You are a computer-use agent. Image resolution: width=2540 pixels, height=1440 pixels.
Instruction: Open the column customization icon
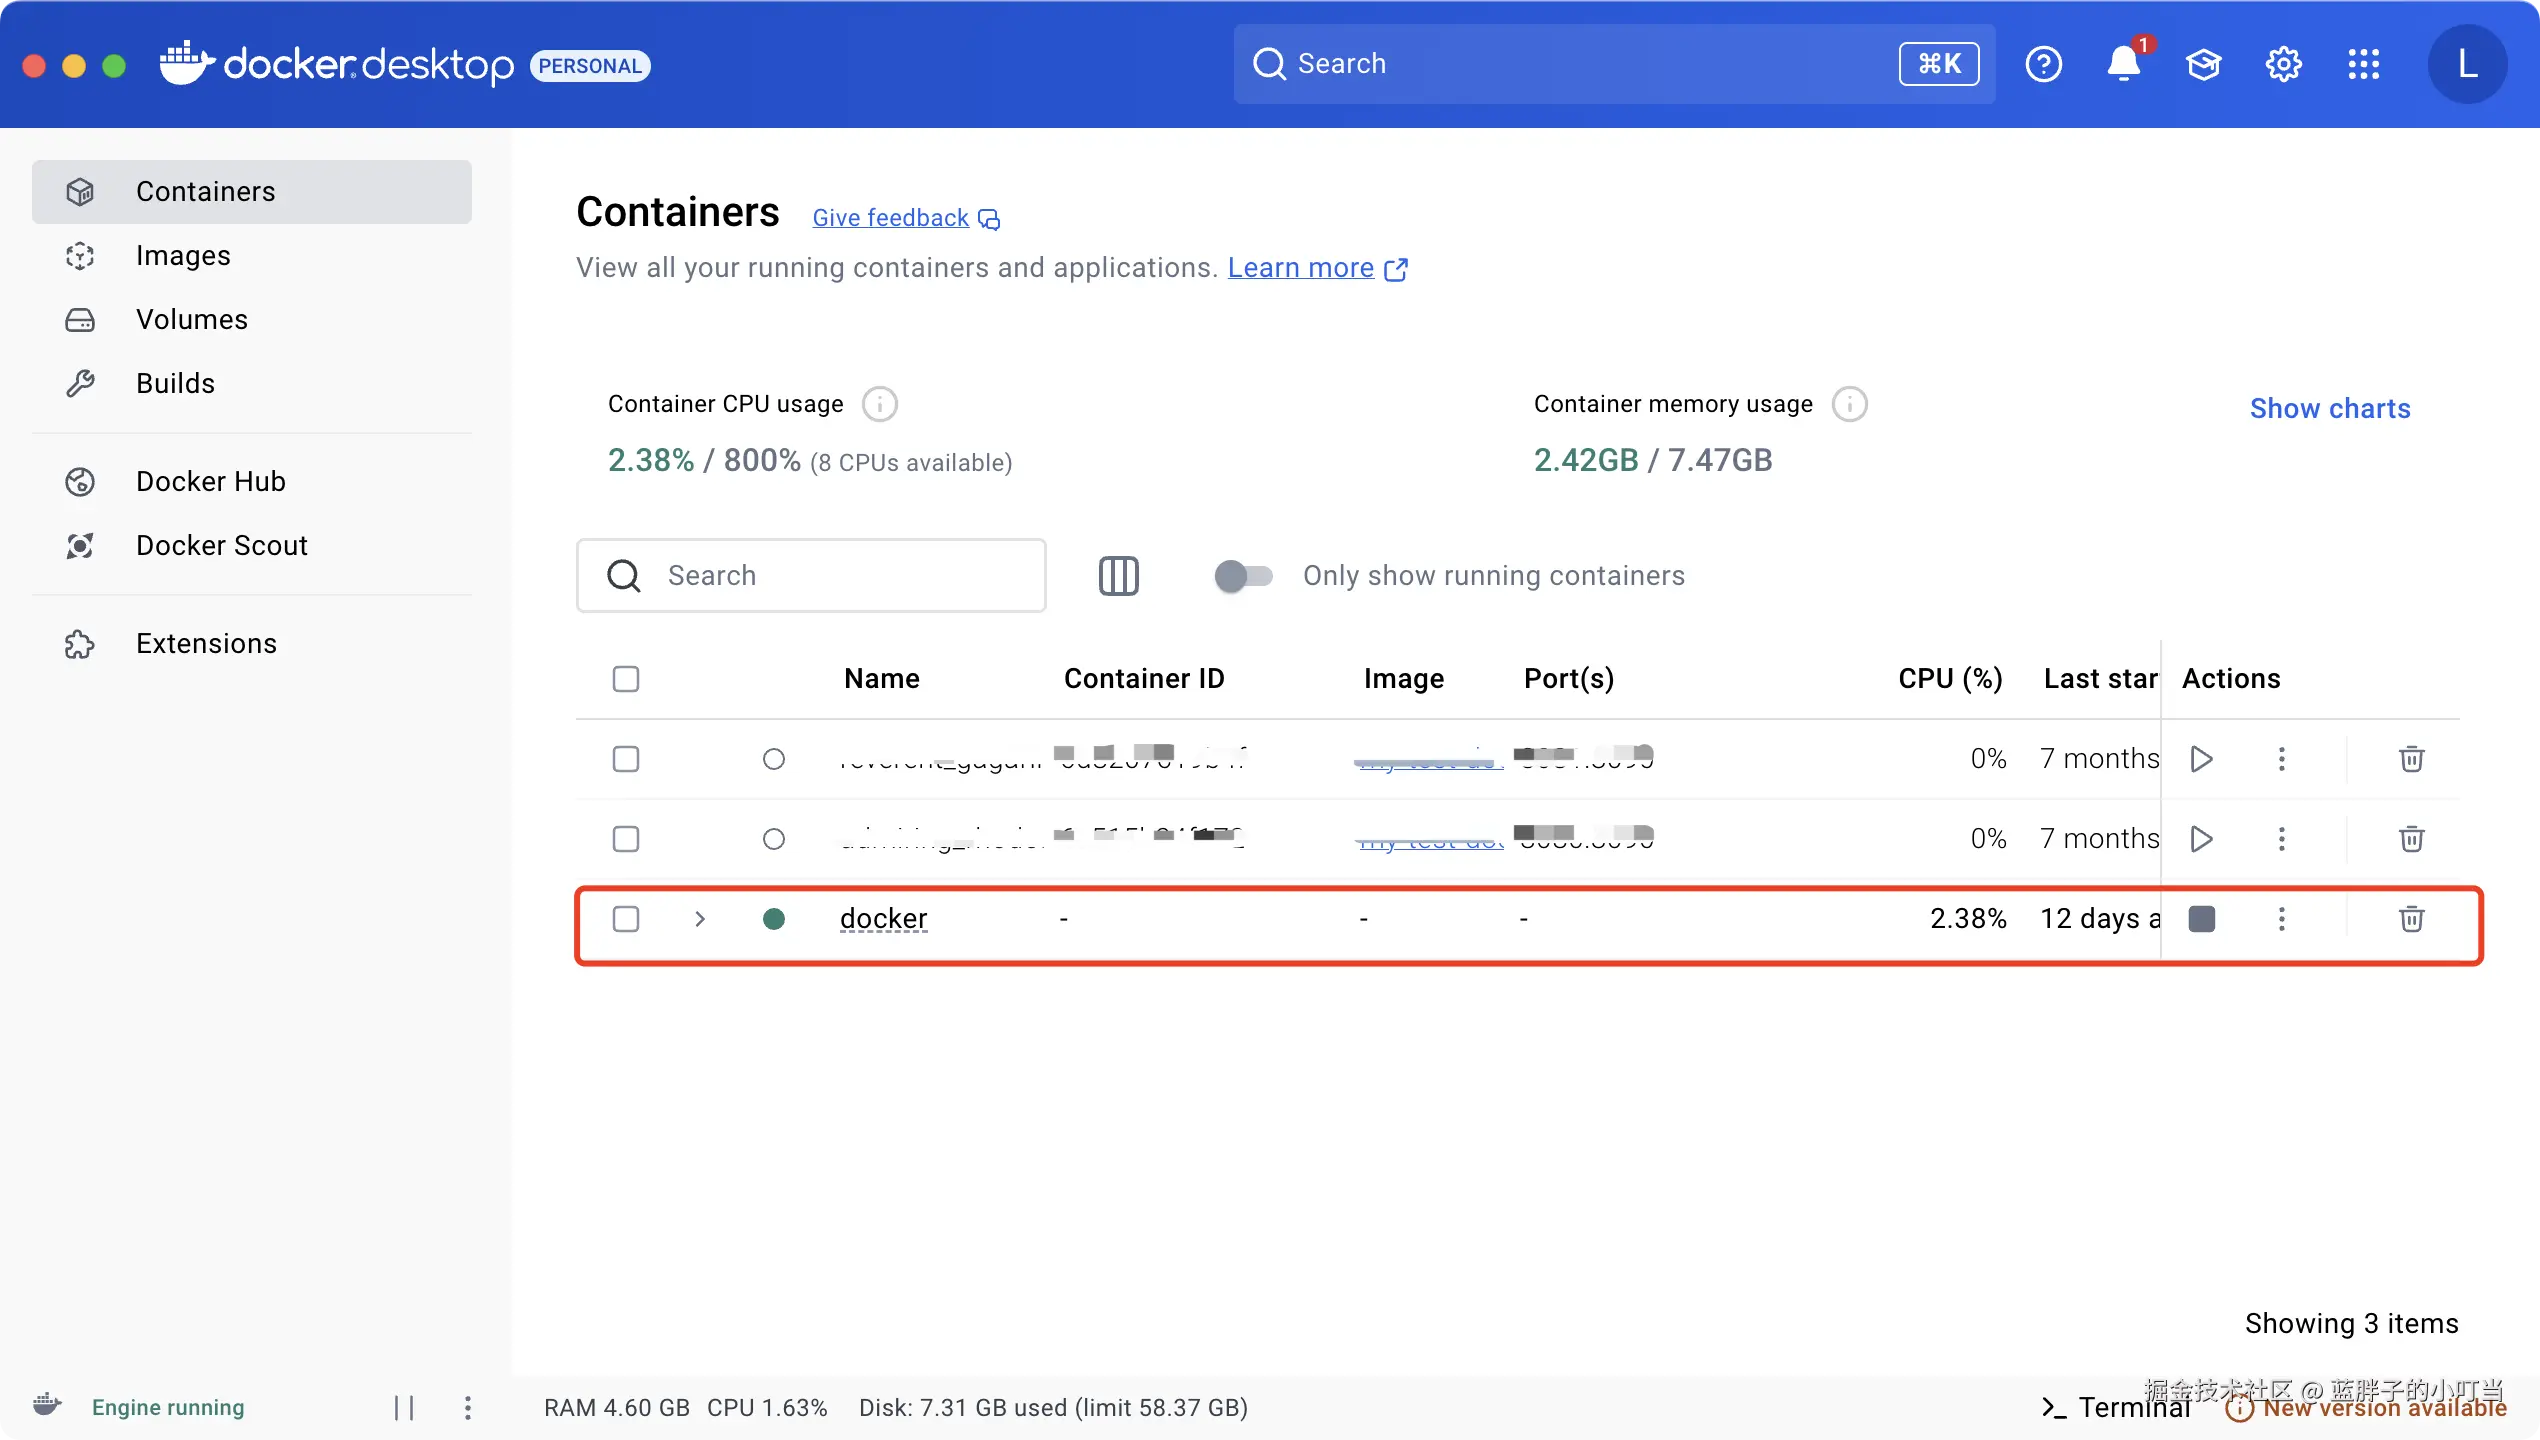pyautogui.click(x=1118, y=575)
